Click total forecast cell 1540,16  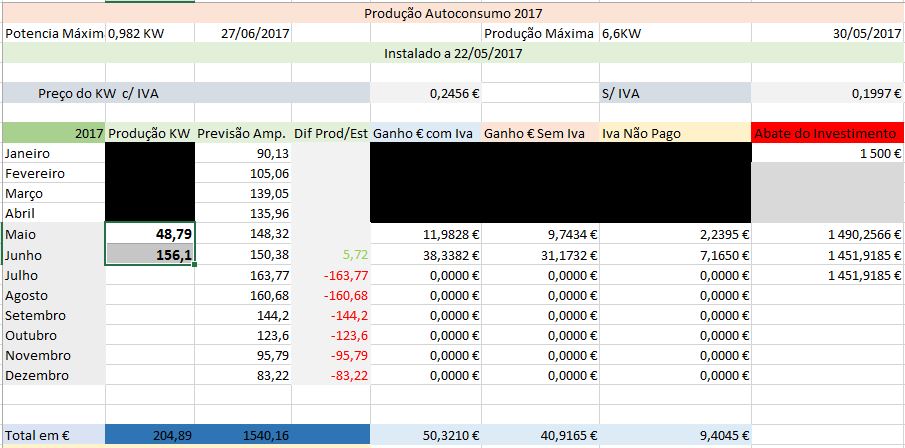[x=243, y=435]
